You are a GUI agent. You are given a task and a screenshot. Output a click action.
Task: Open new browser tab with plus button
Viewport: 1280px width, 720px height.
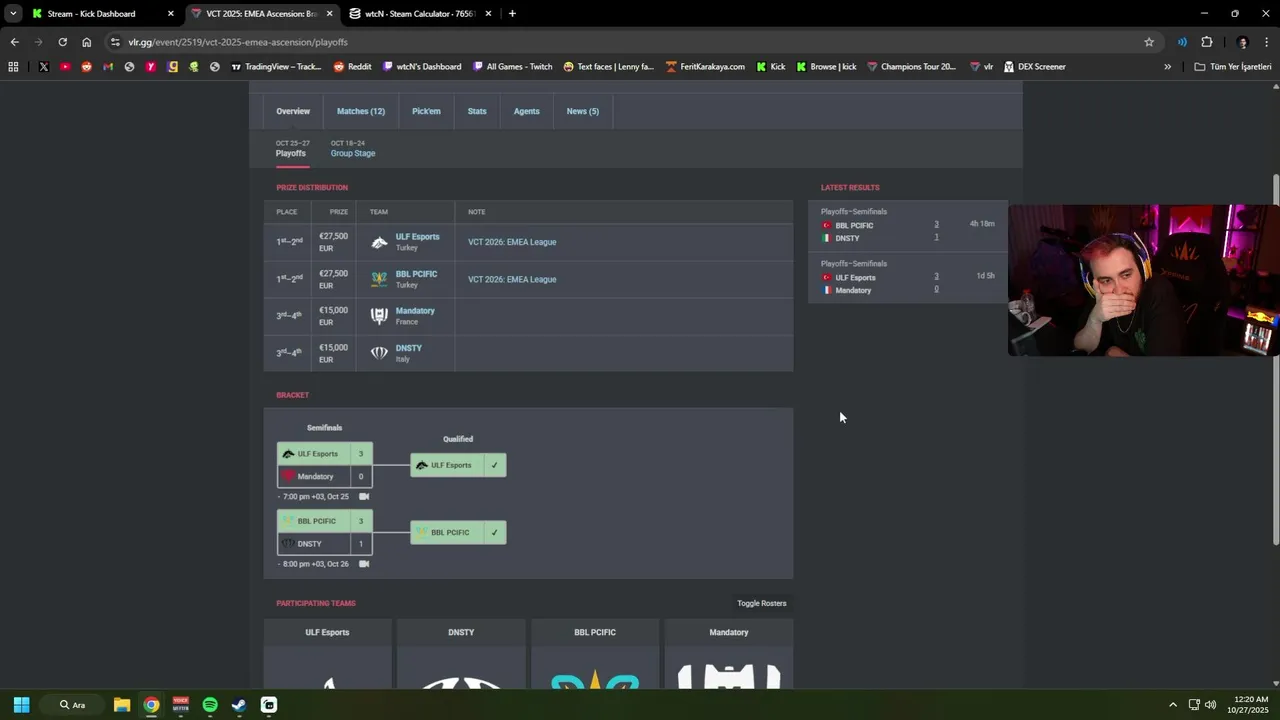pos(512,14)
